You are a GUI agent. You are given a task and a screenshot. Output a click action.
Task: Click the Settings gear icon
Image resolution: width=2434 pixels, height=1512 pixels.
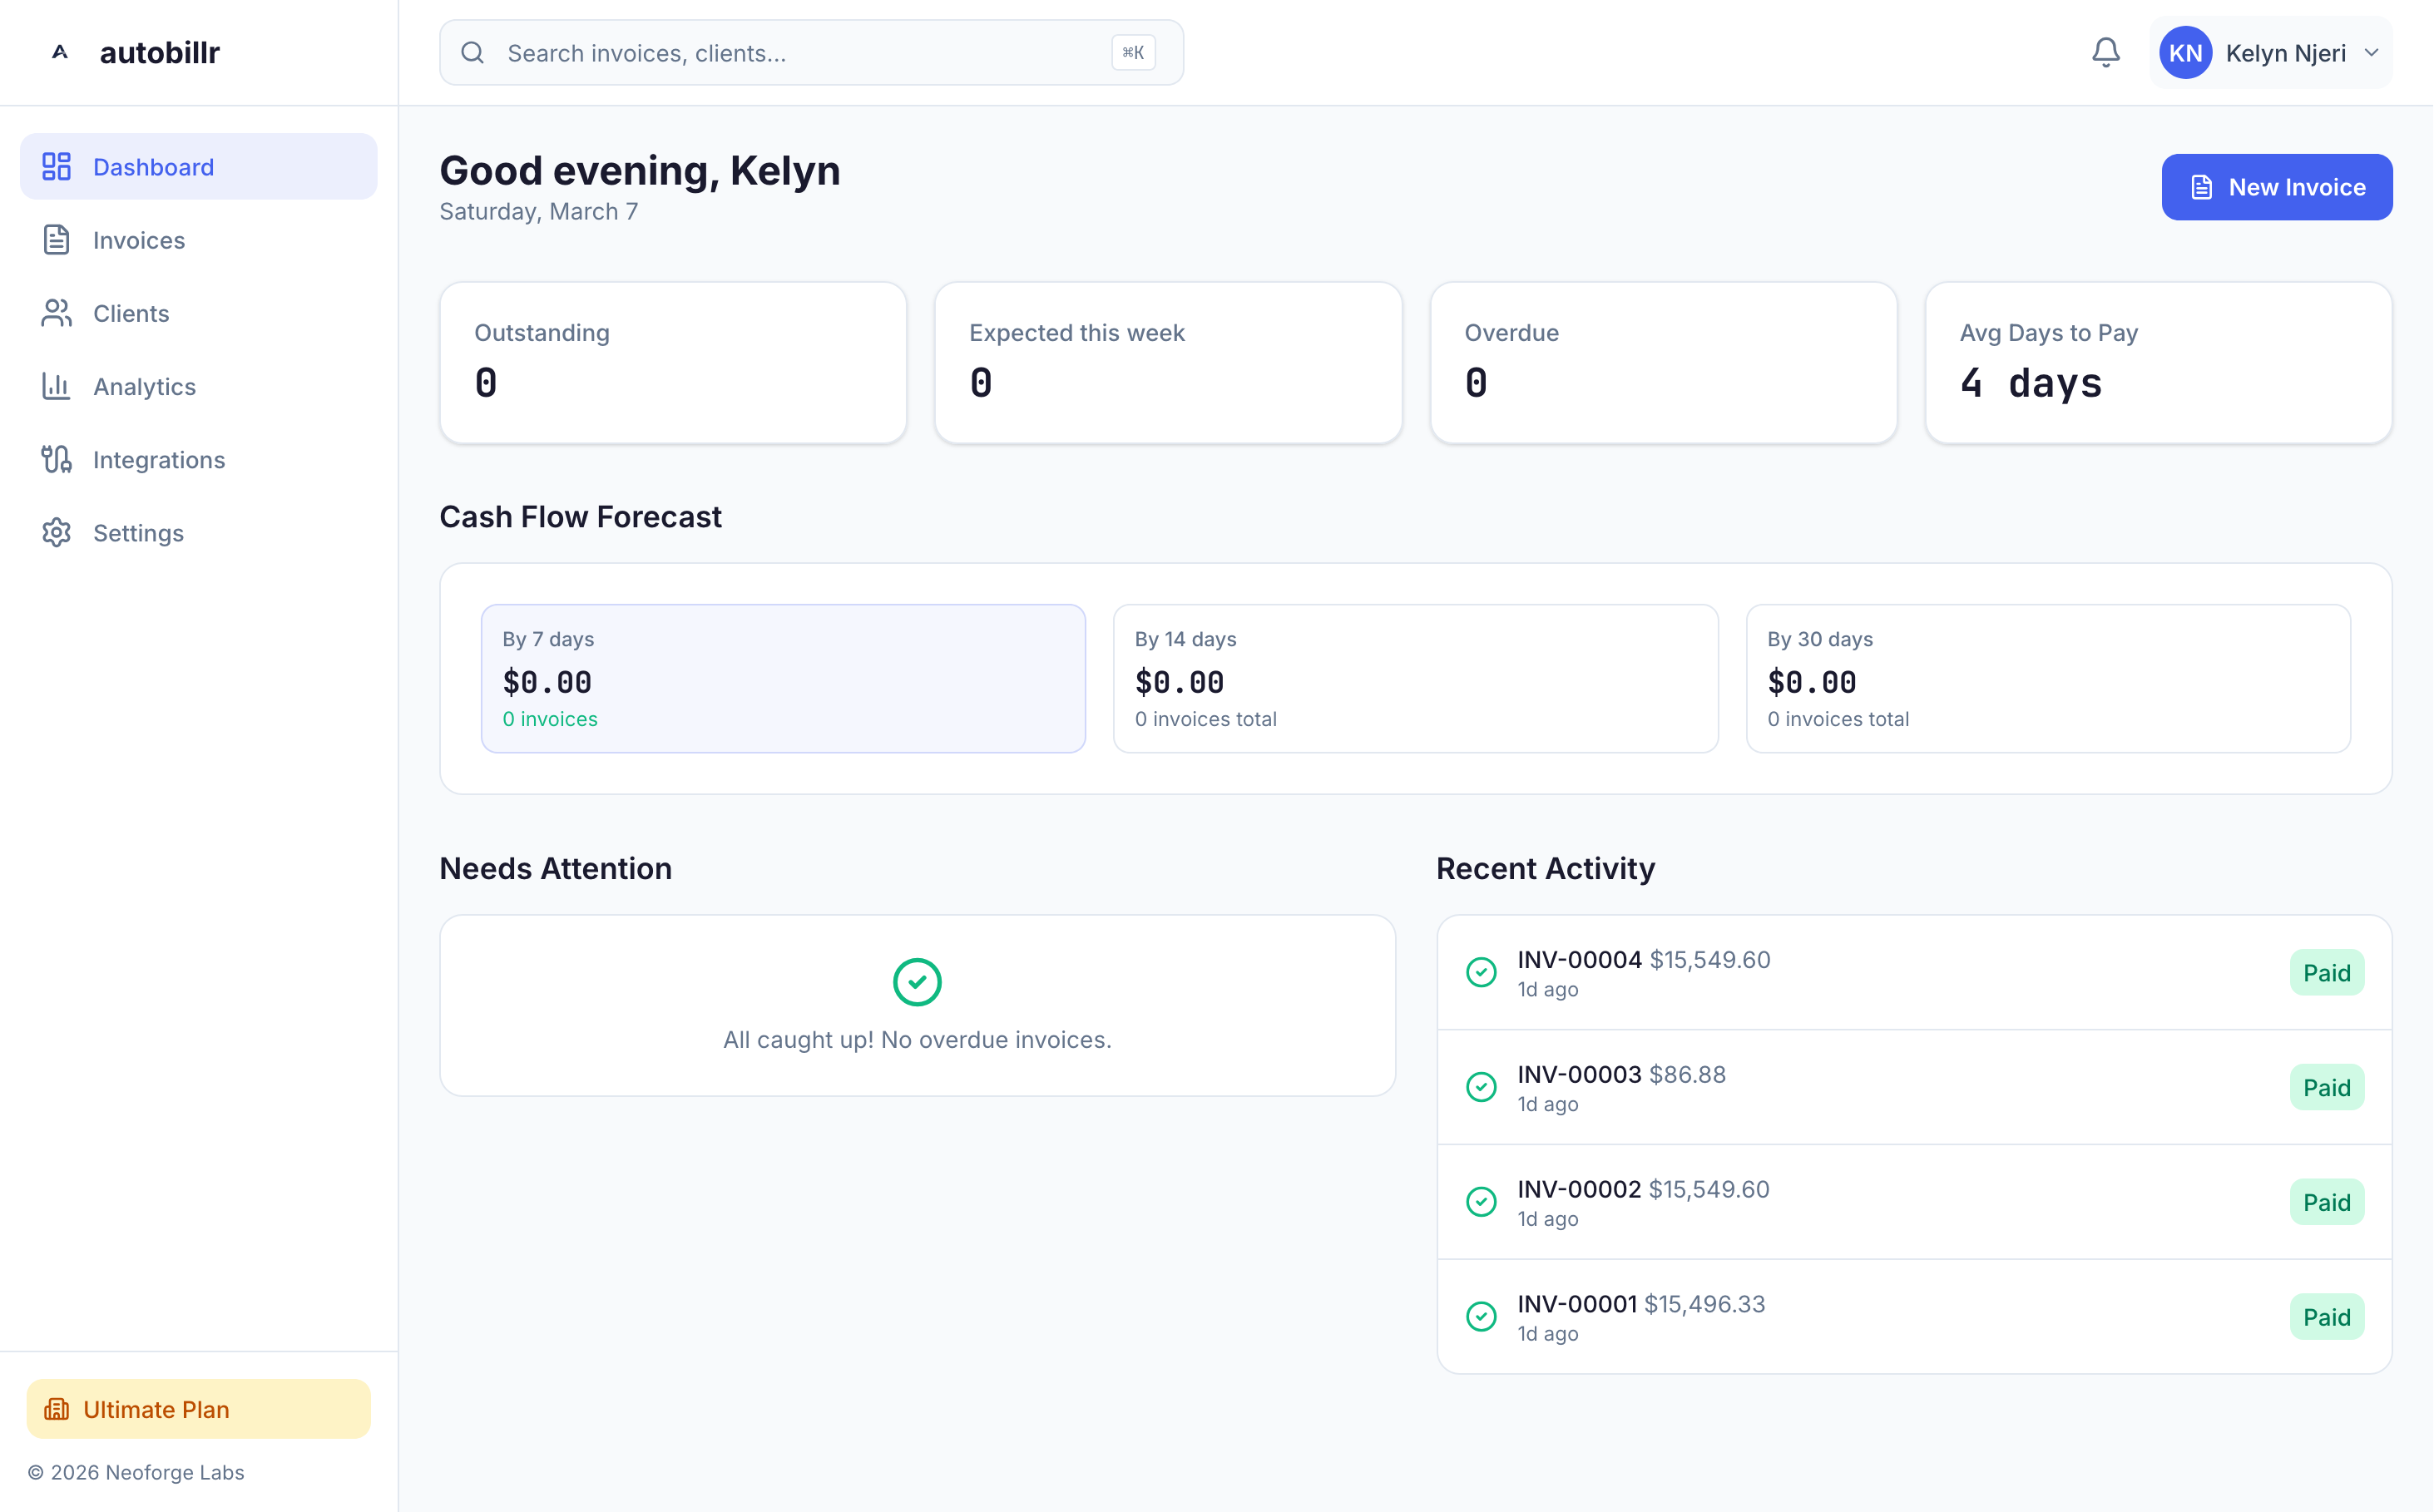pos(56,532)
